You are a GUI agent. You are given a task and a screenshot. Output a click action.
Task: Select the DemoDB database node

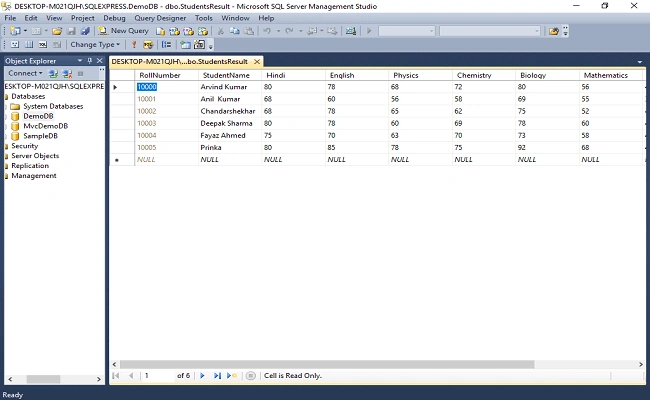[38, 116]
